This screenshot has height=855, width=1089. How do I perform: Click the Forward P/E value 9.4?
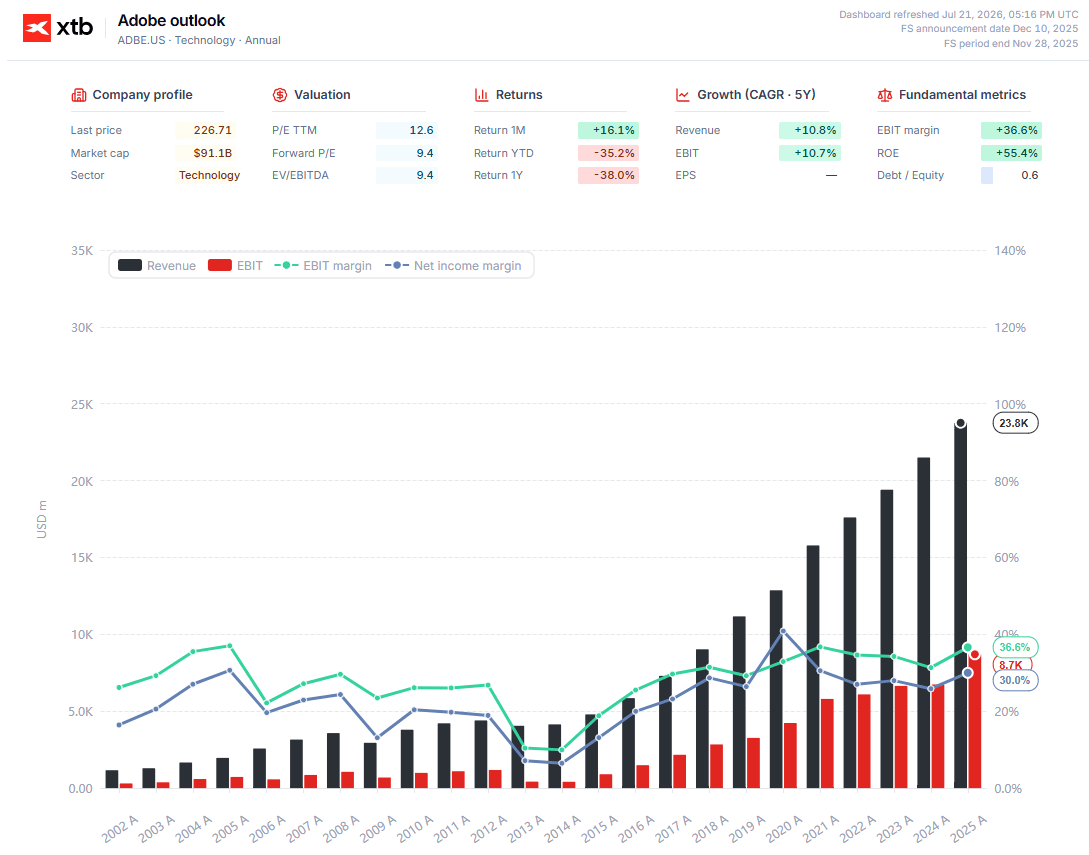[x=425, y=153]
